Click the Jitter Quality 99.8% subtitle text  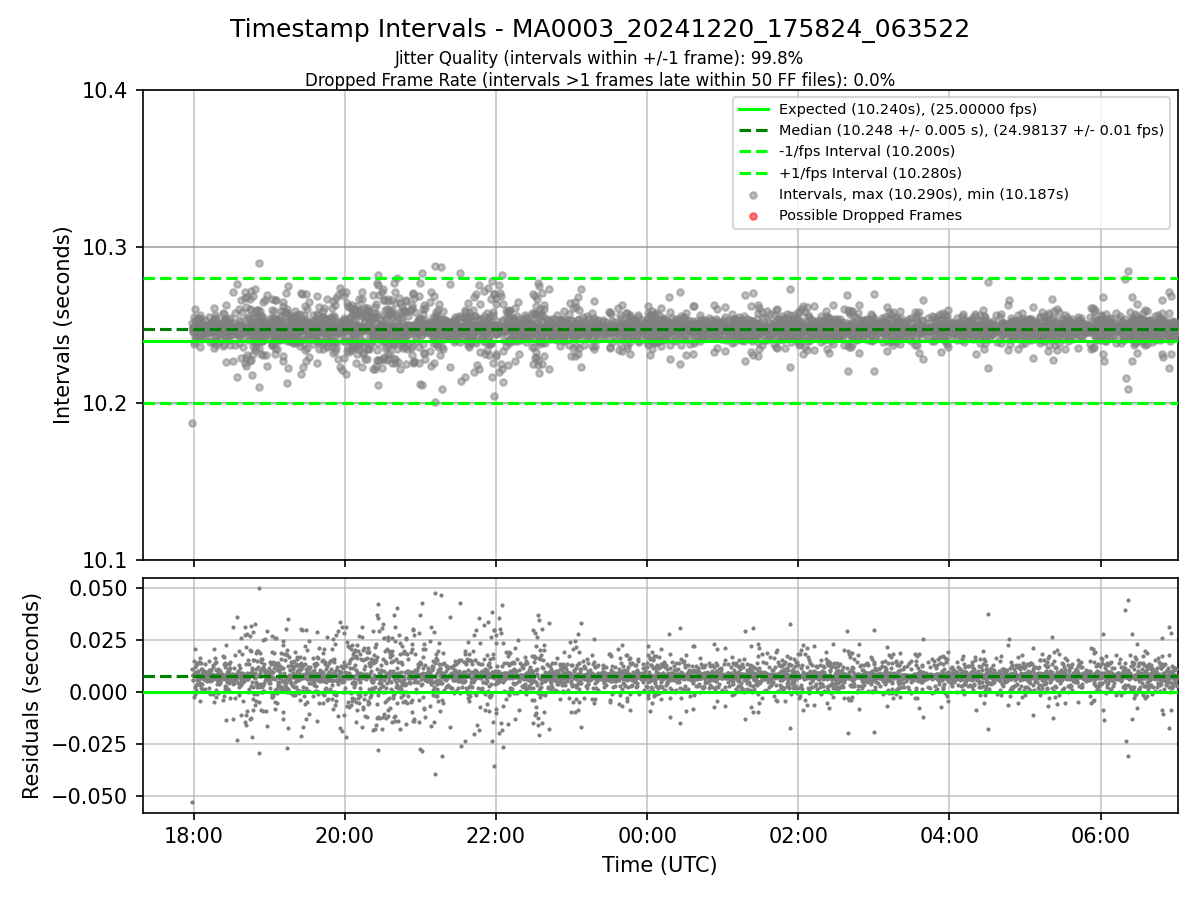[599, 58]
